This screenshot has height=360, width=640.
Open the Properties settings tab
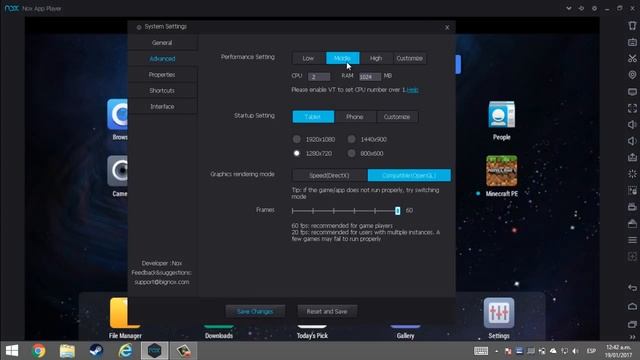pos(162,75)
